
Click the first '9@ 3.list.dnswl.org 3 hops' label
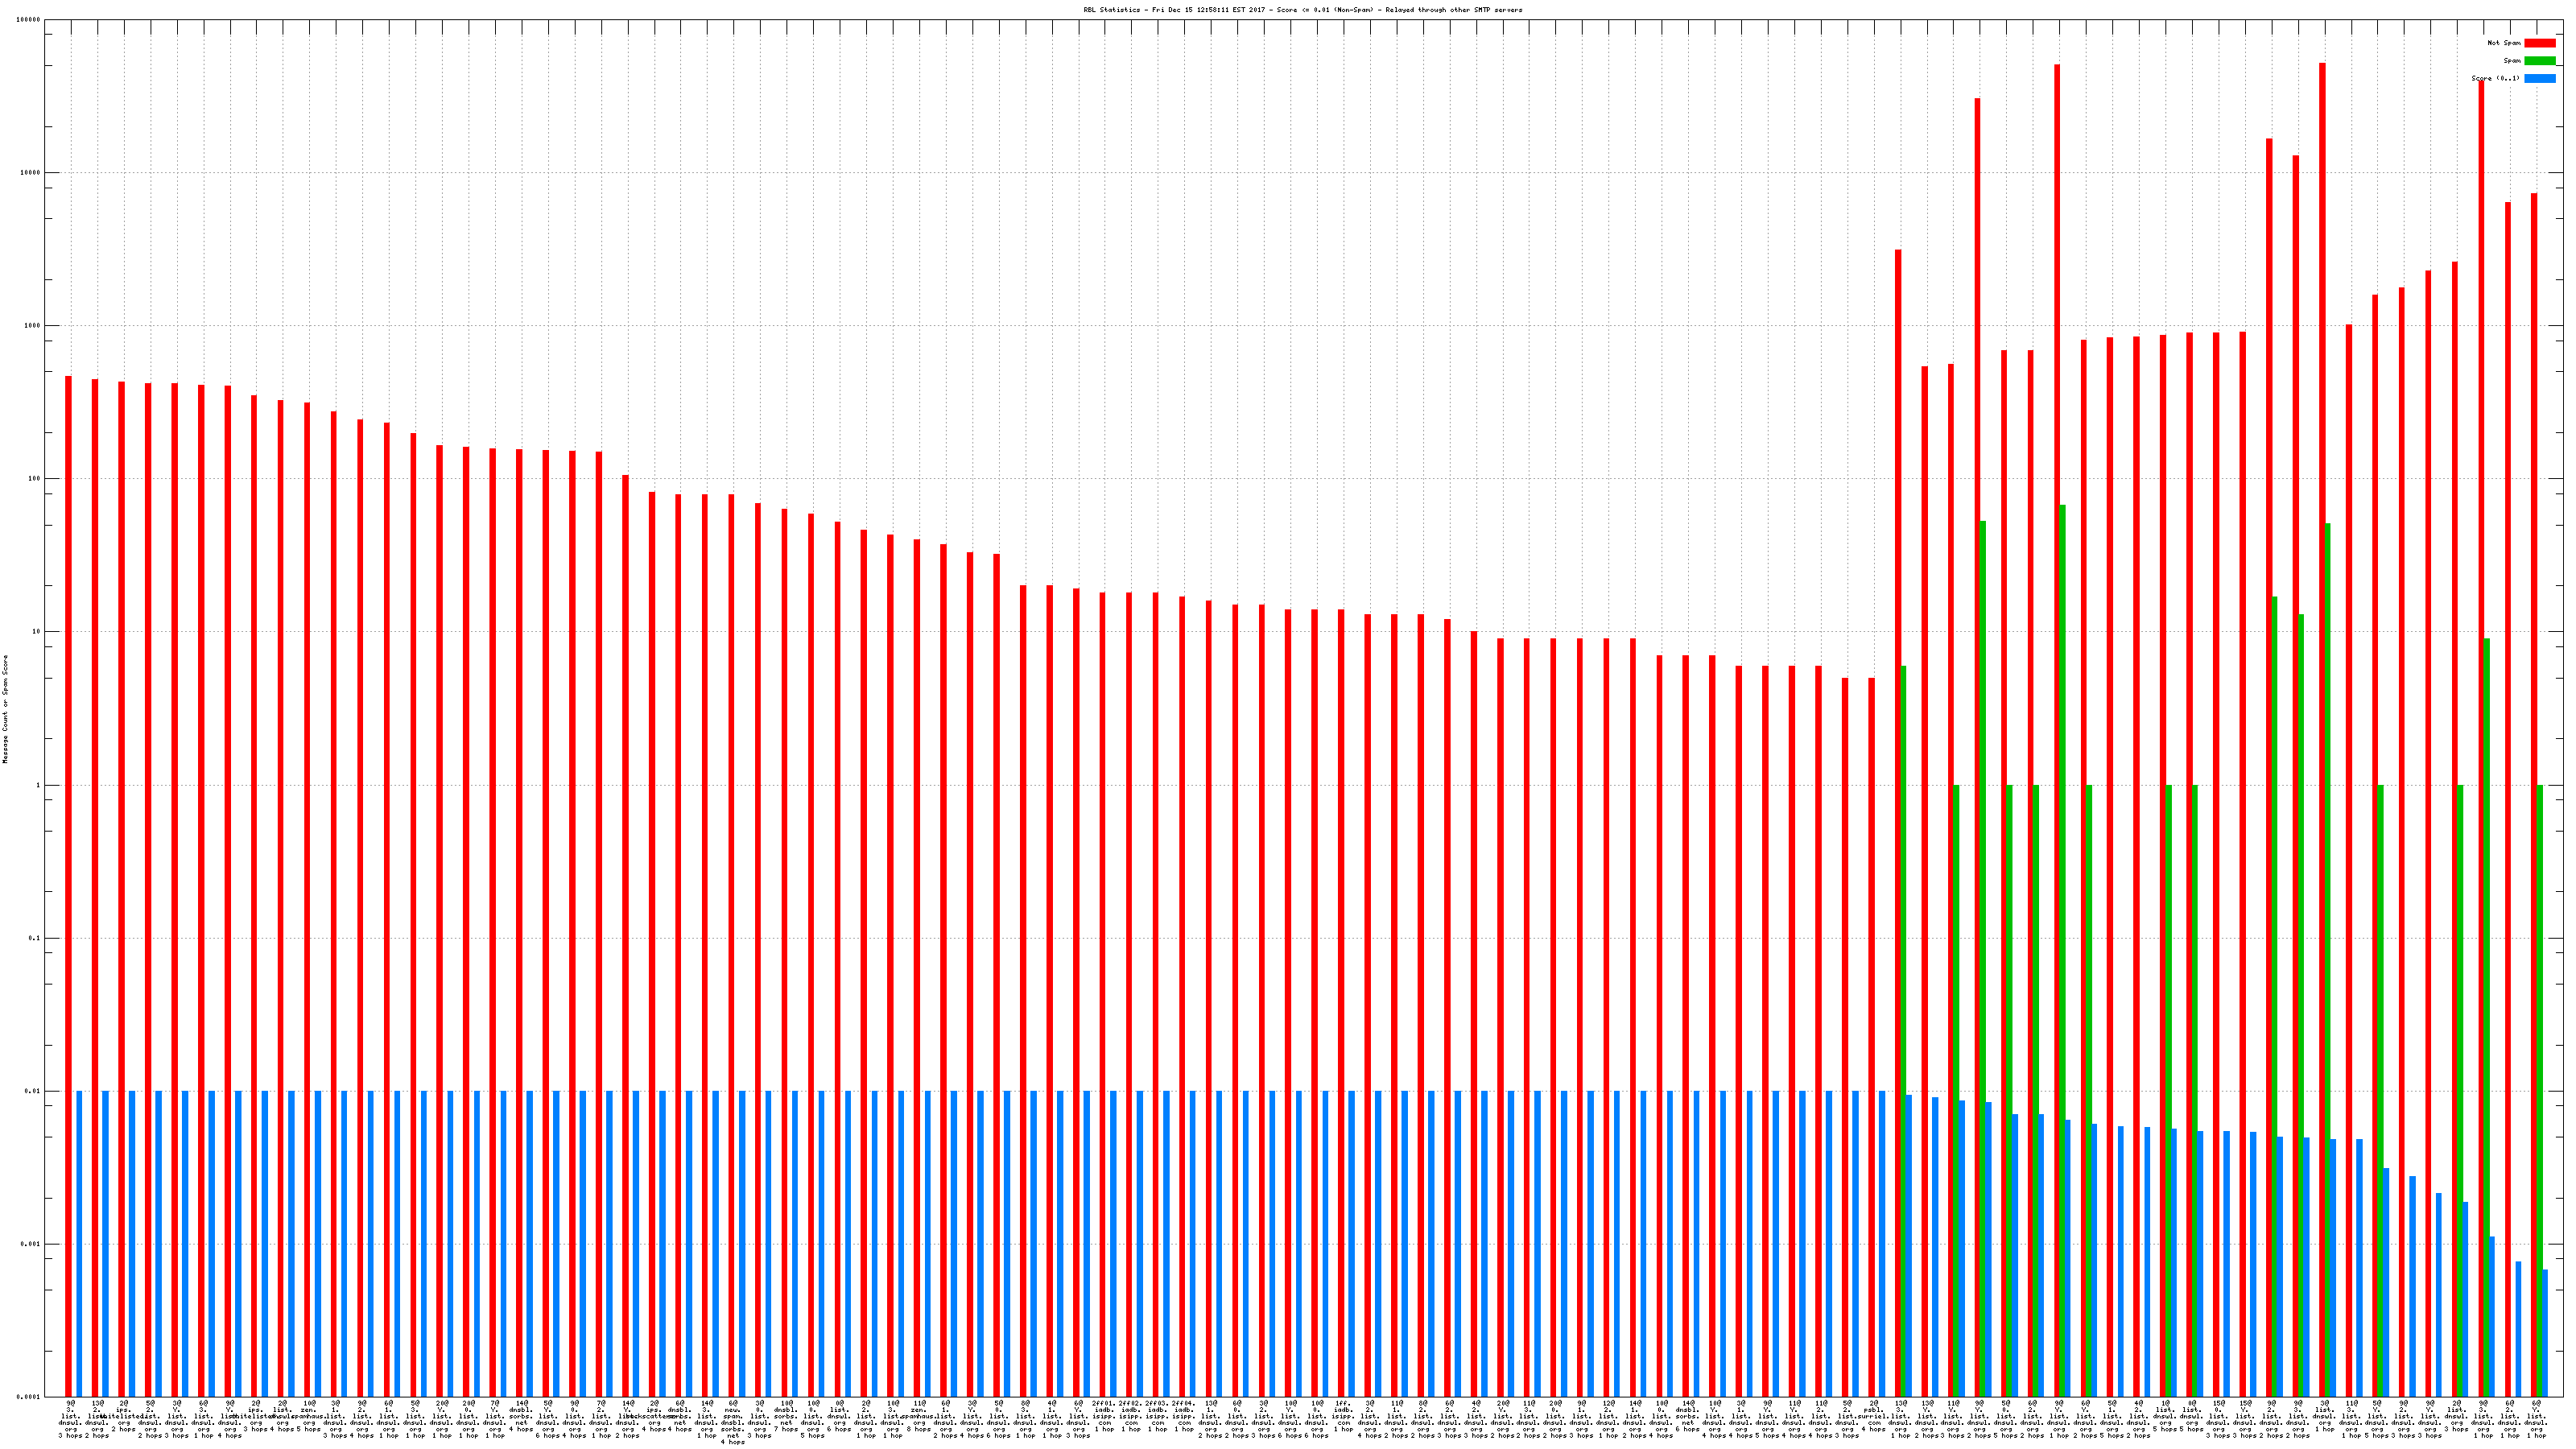pos(70,1419)
